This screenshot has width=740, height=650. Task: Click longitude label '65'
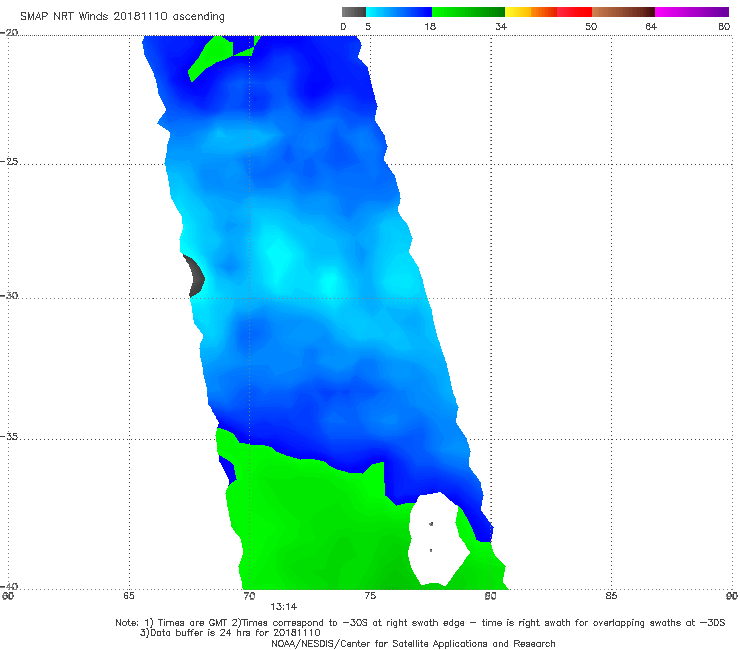129,596
